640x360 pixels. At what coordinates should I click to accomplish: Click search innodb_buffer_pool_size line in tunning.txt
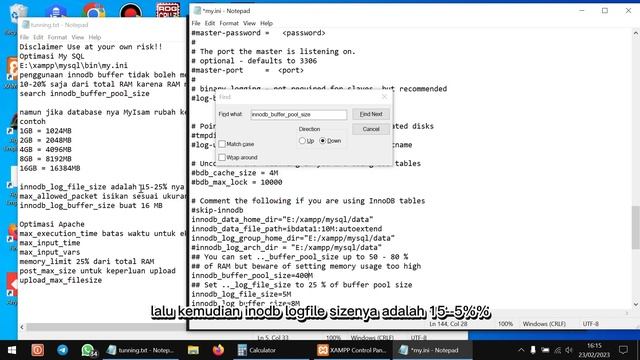coord(84,93)
